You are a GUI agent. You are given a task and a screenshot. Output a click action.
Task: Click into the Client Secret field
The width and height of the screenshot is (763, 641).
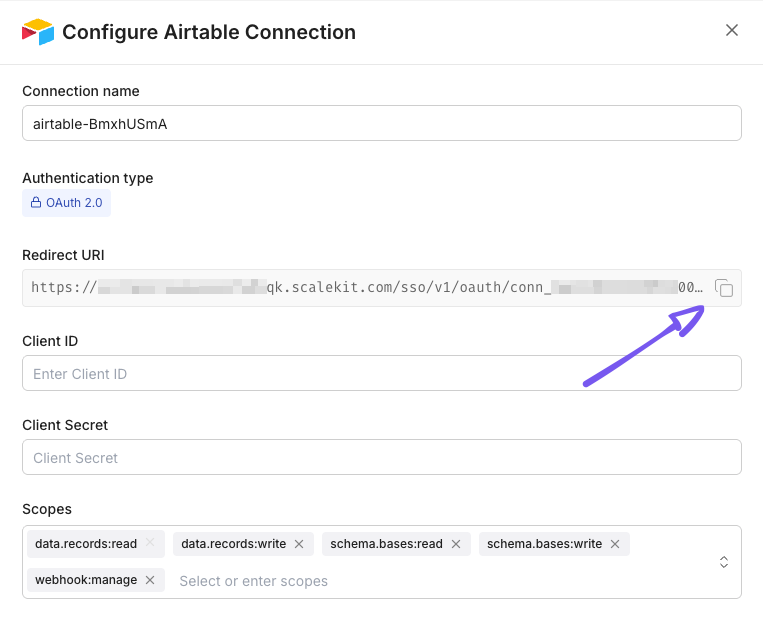(x=382, y=458)
